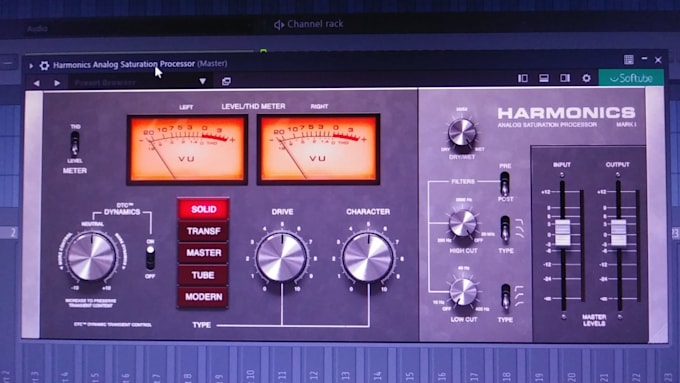Expand the plugin window menu arrow
Viewport: 680px width, 383px height.
pos(31,66)
